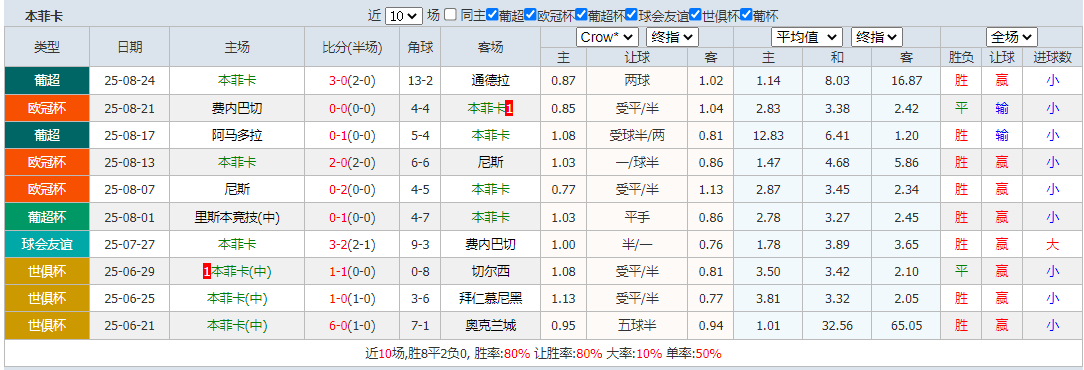Viewport: 1084px width, 370px height.
Task: Click the 奥克兰城 team name
Action: (x=490, y=326)
